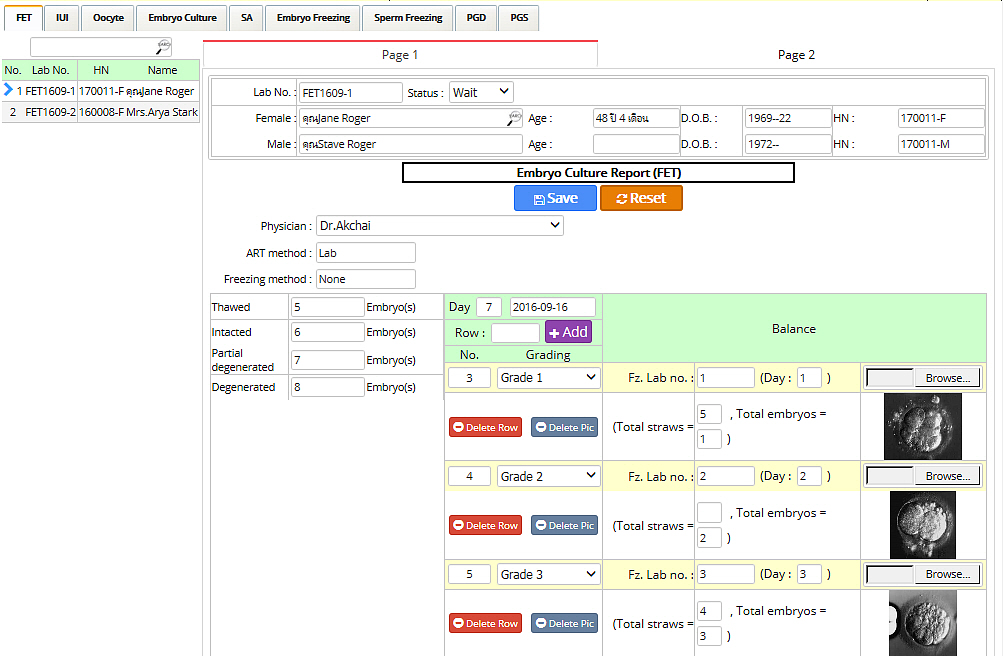Delete Pic for the Grade 2 embryo
1003x656 pixels.
coord(564,525)
